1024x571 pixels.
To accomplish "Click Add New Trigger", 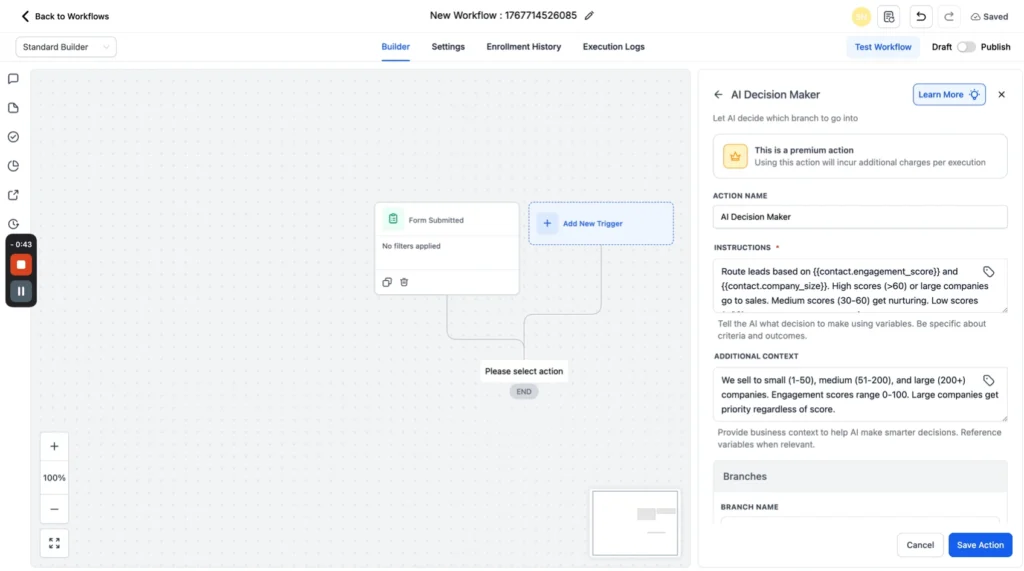I will (x=601, y=223).
